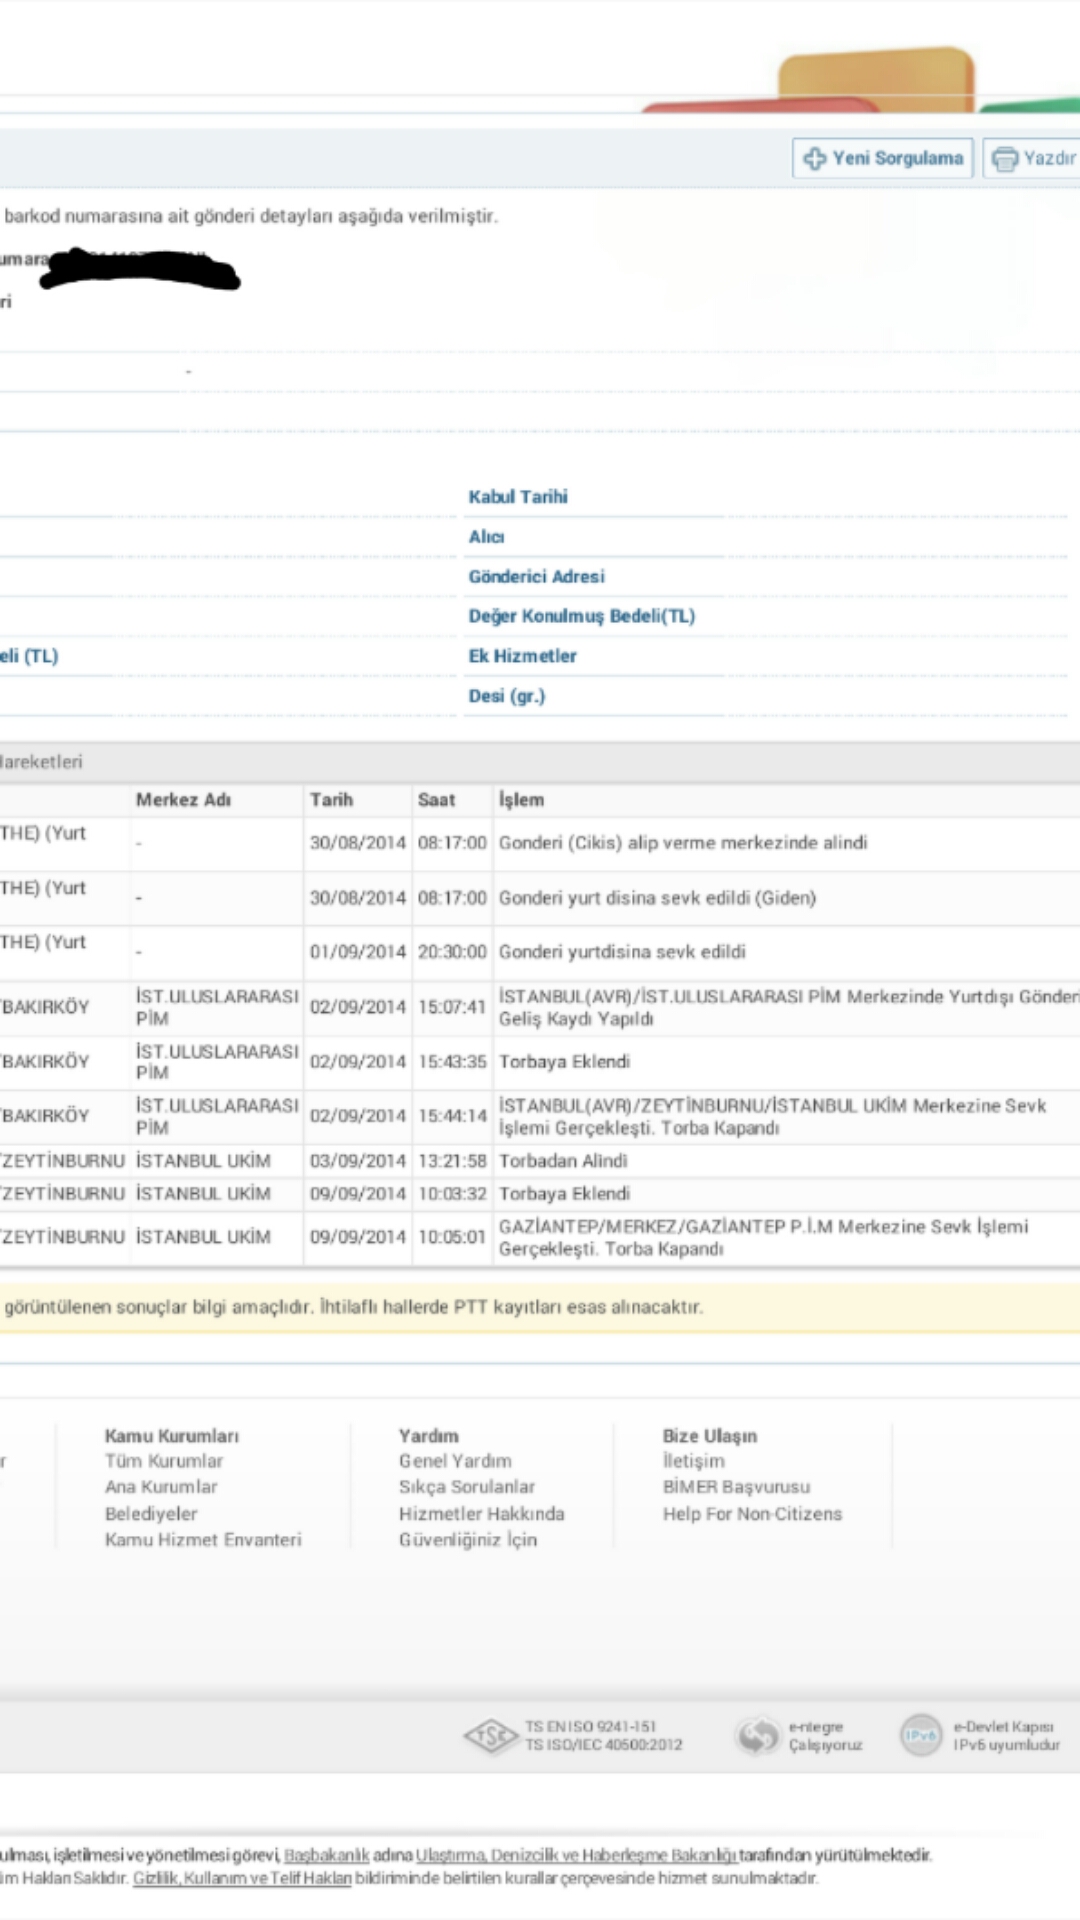Click the 15:07:41 time cell

click(452, 1007)
